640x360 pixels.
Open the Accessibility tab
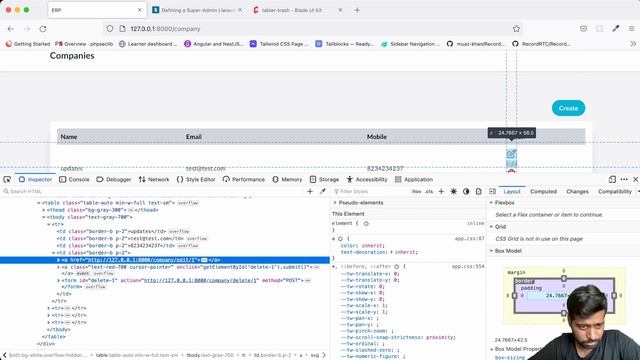point(367,179)
